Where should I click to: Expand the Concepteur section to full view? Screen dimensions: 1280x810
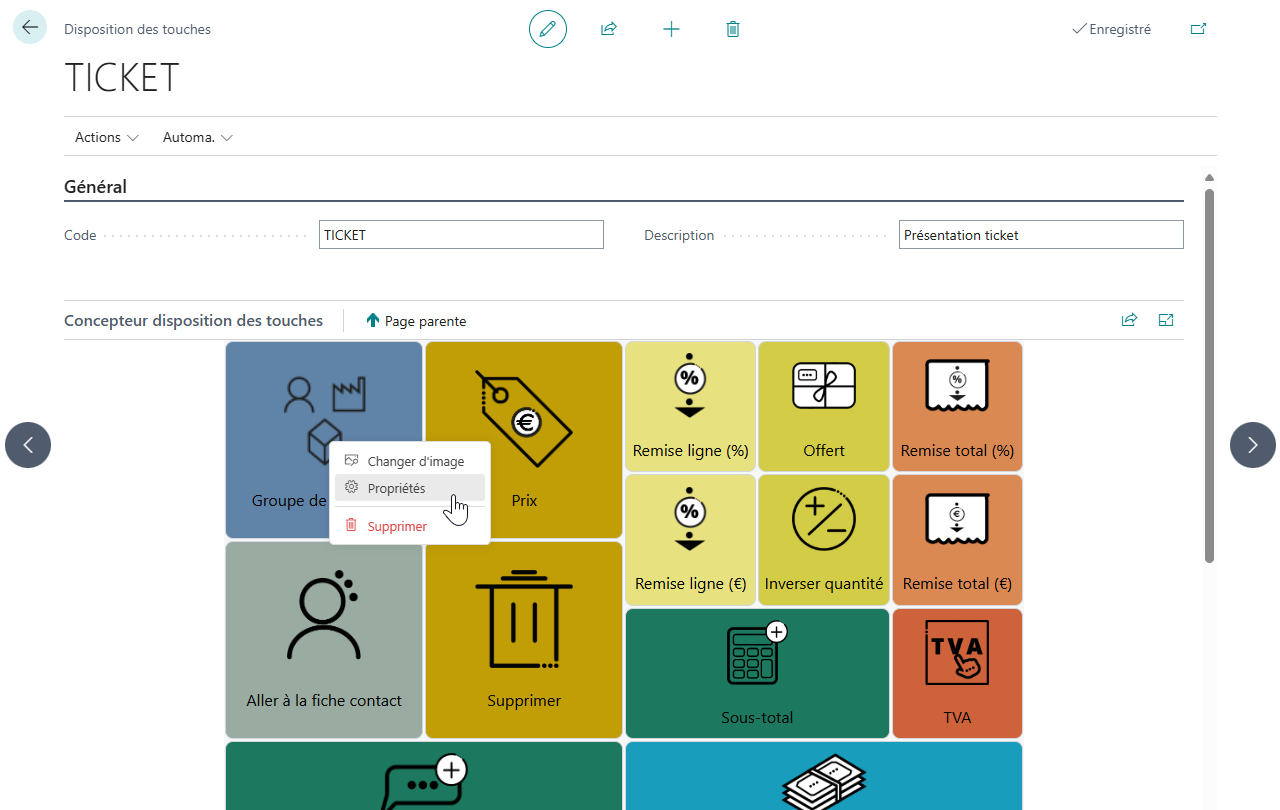point(1166,320)
